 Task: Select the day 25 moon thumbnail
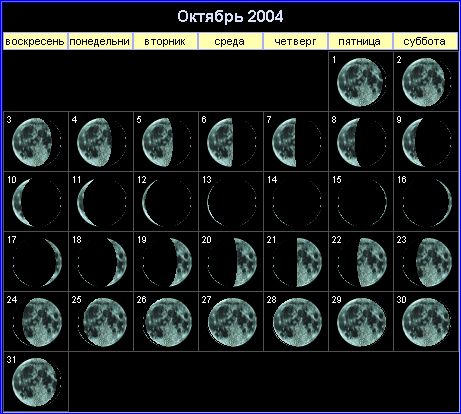[102, 322]
